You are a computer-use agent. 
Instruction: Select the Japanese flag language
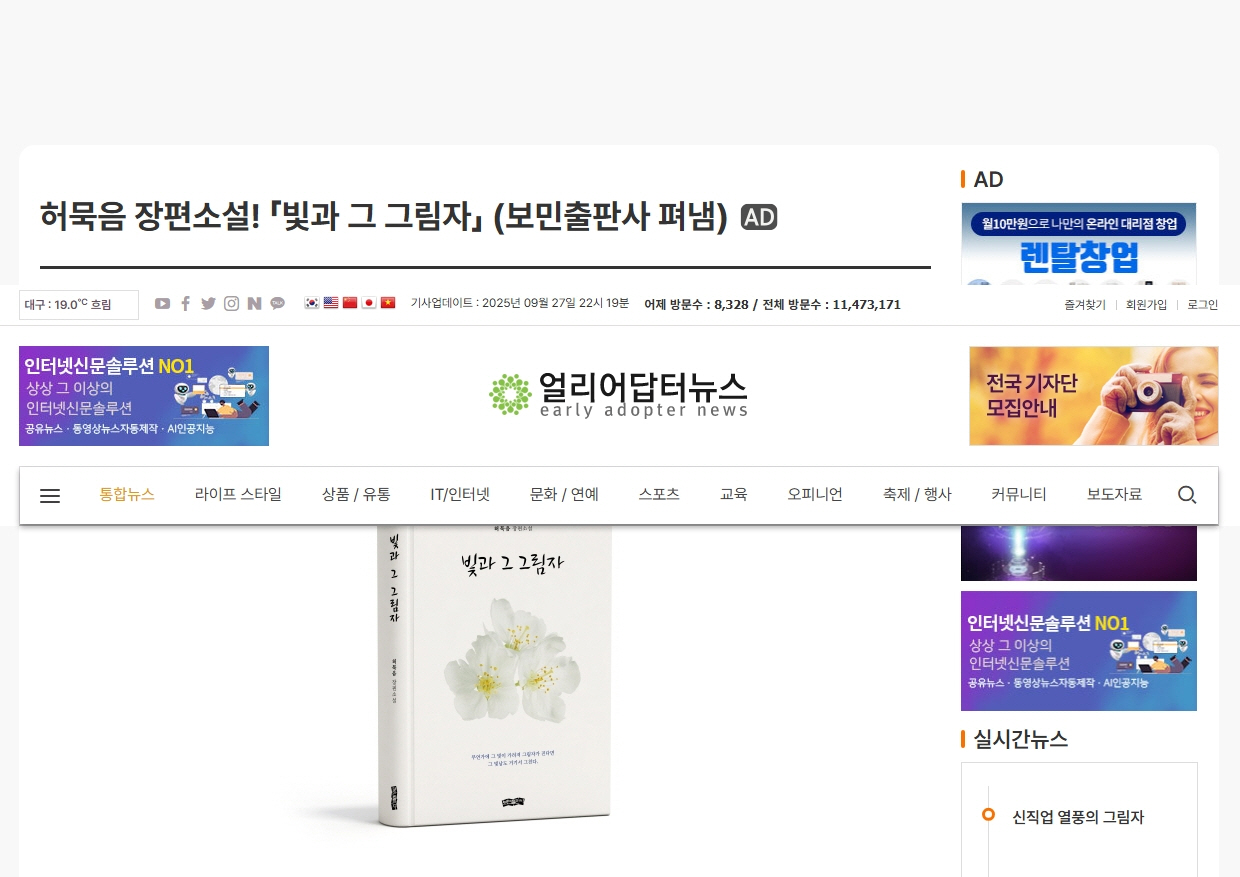[369, 303]
